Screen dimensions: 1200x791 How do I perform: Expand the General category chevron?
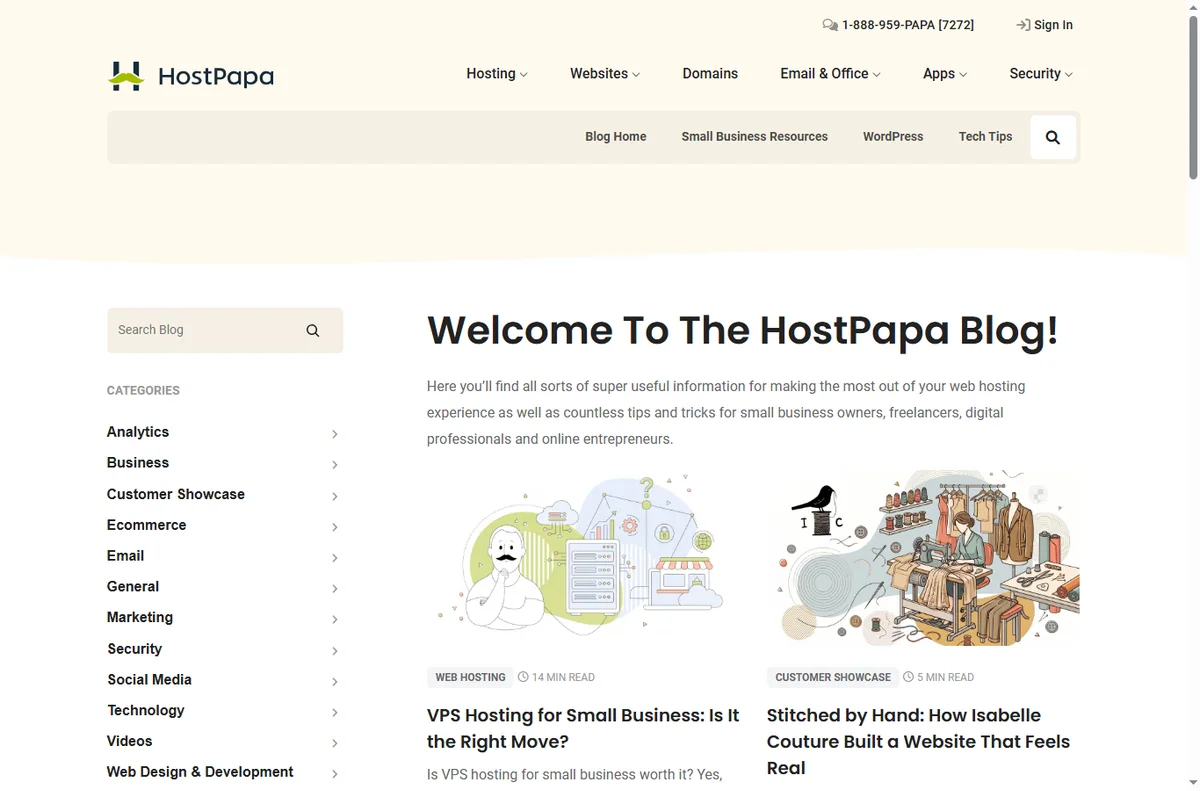coord(335,589)
